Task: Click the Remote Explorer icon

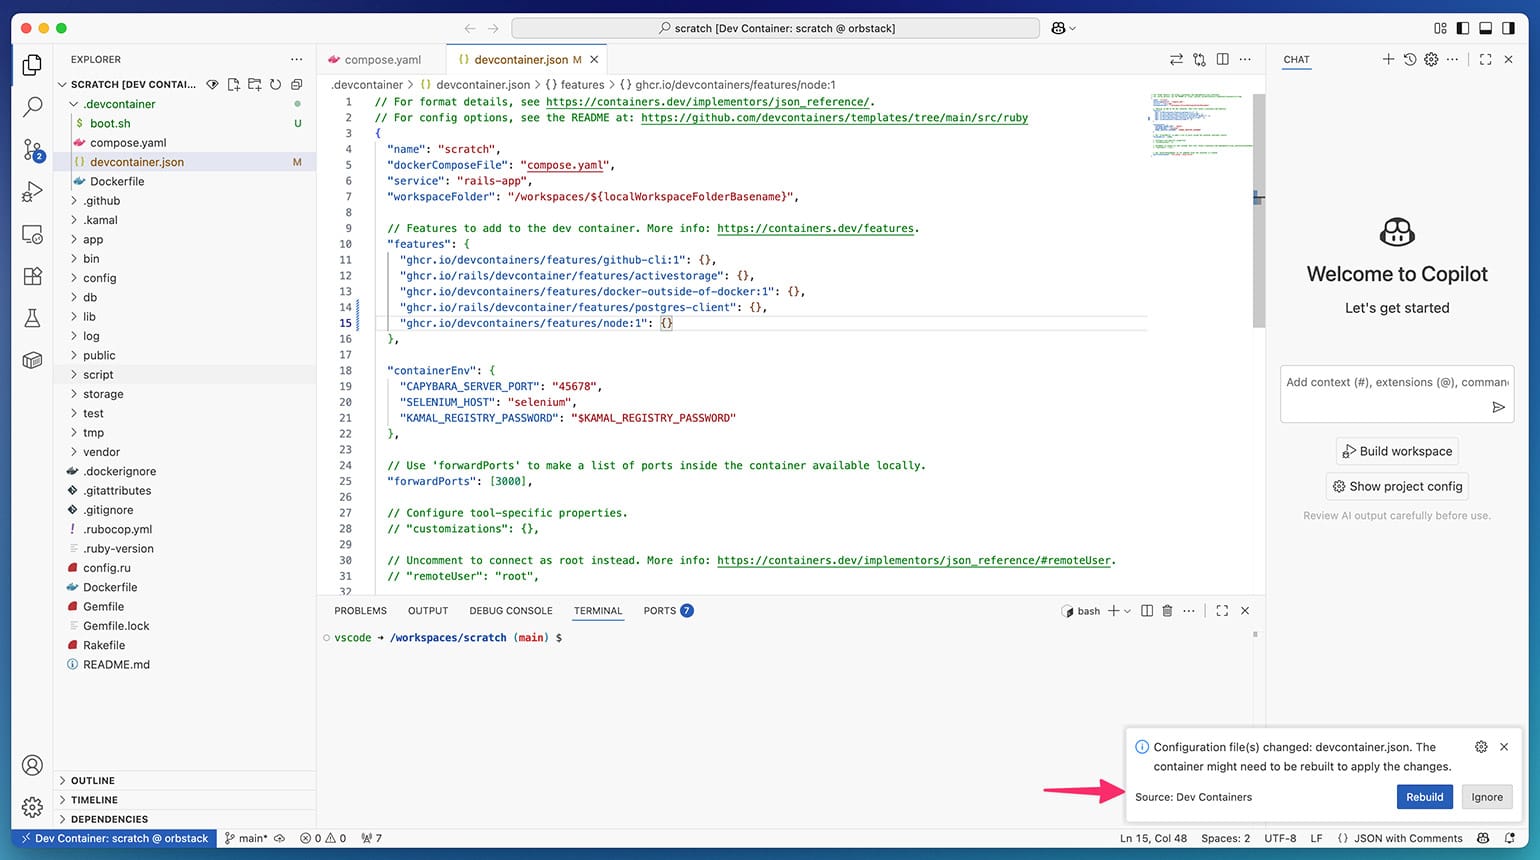Action: tap(32, 235)
